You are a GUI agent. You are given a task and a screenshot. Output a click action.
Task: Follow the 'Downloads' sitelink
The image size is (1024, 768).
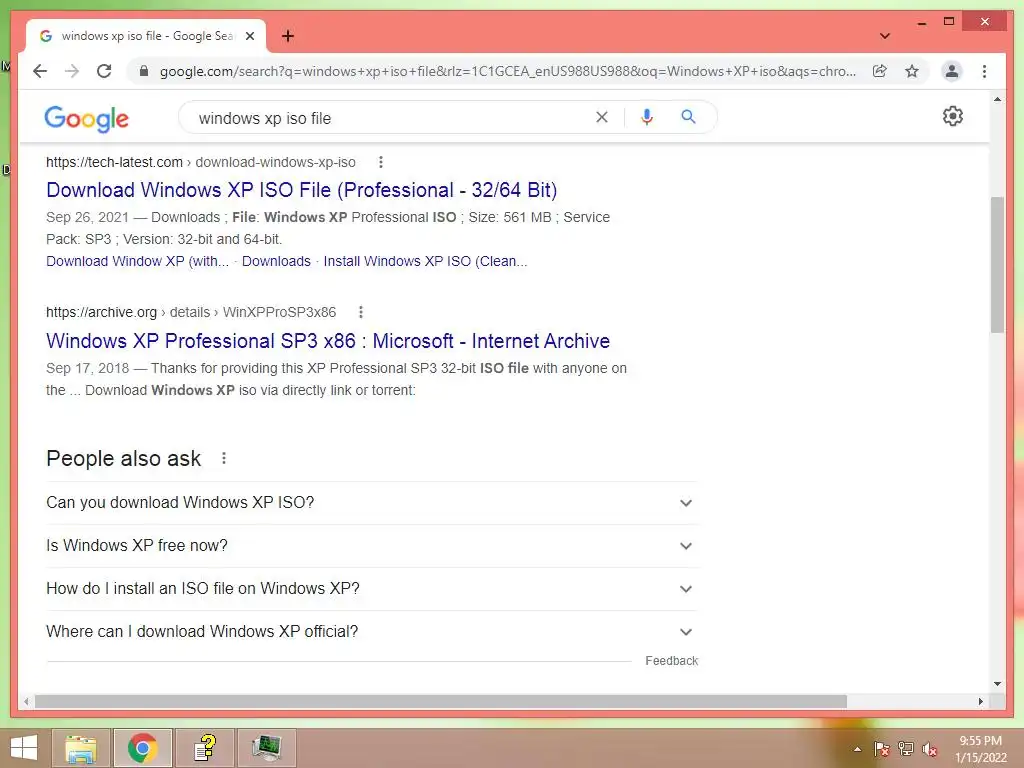276,261
